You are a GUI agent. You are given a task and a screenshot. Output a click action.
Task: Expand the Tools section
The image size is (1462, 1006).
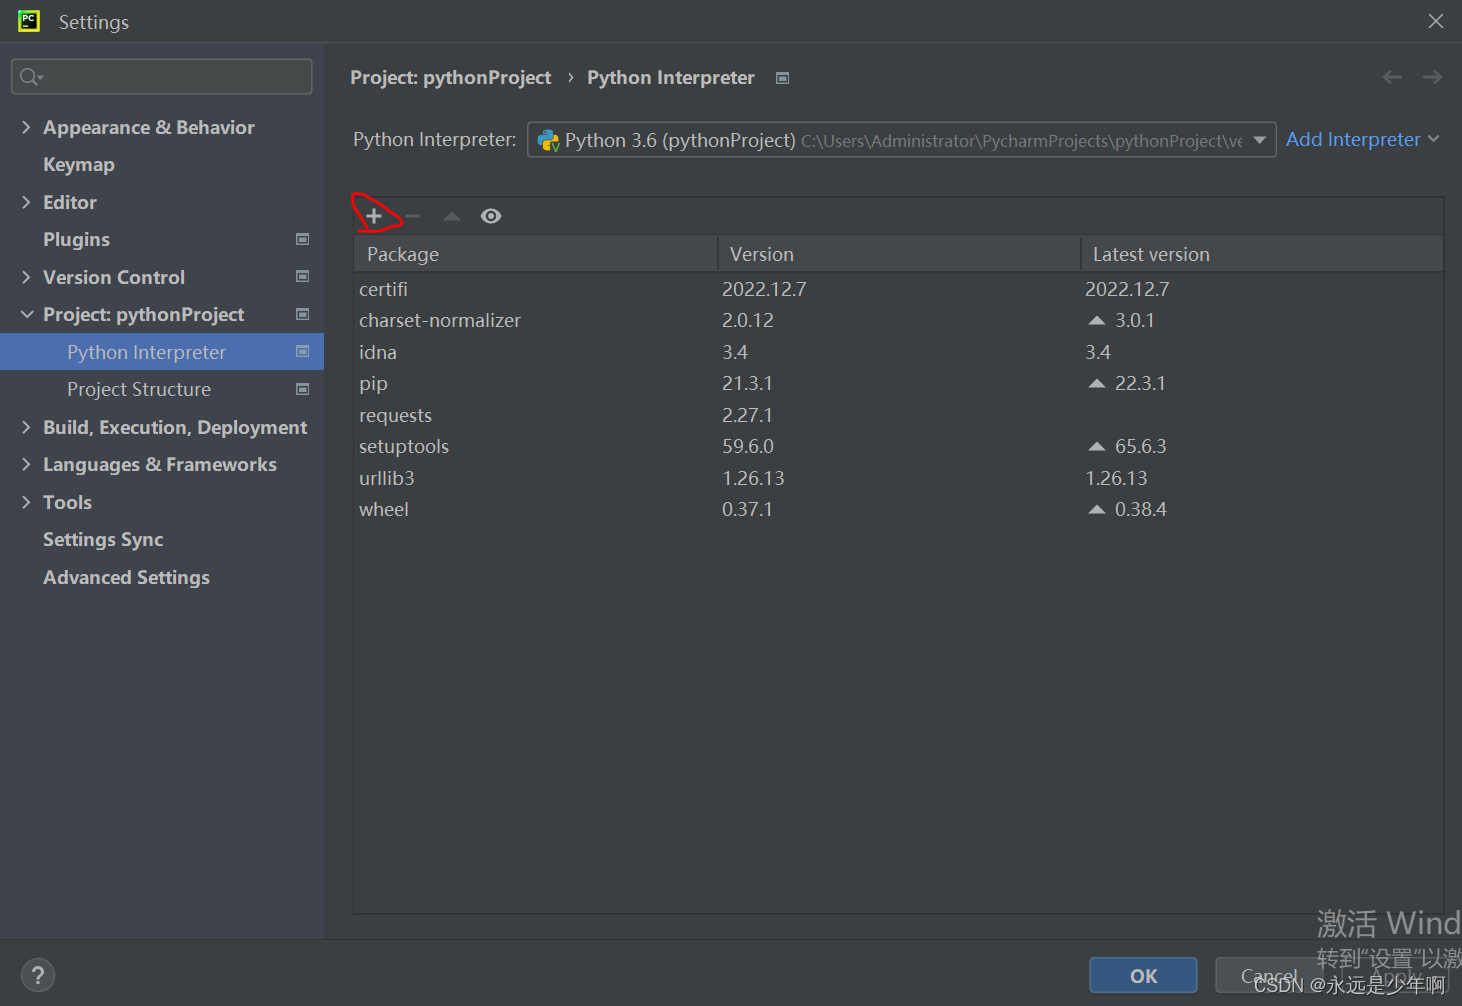point(26,502)
